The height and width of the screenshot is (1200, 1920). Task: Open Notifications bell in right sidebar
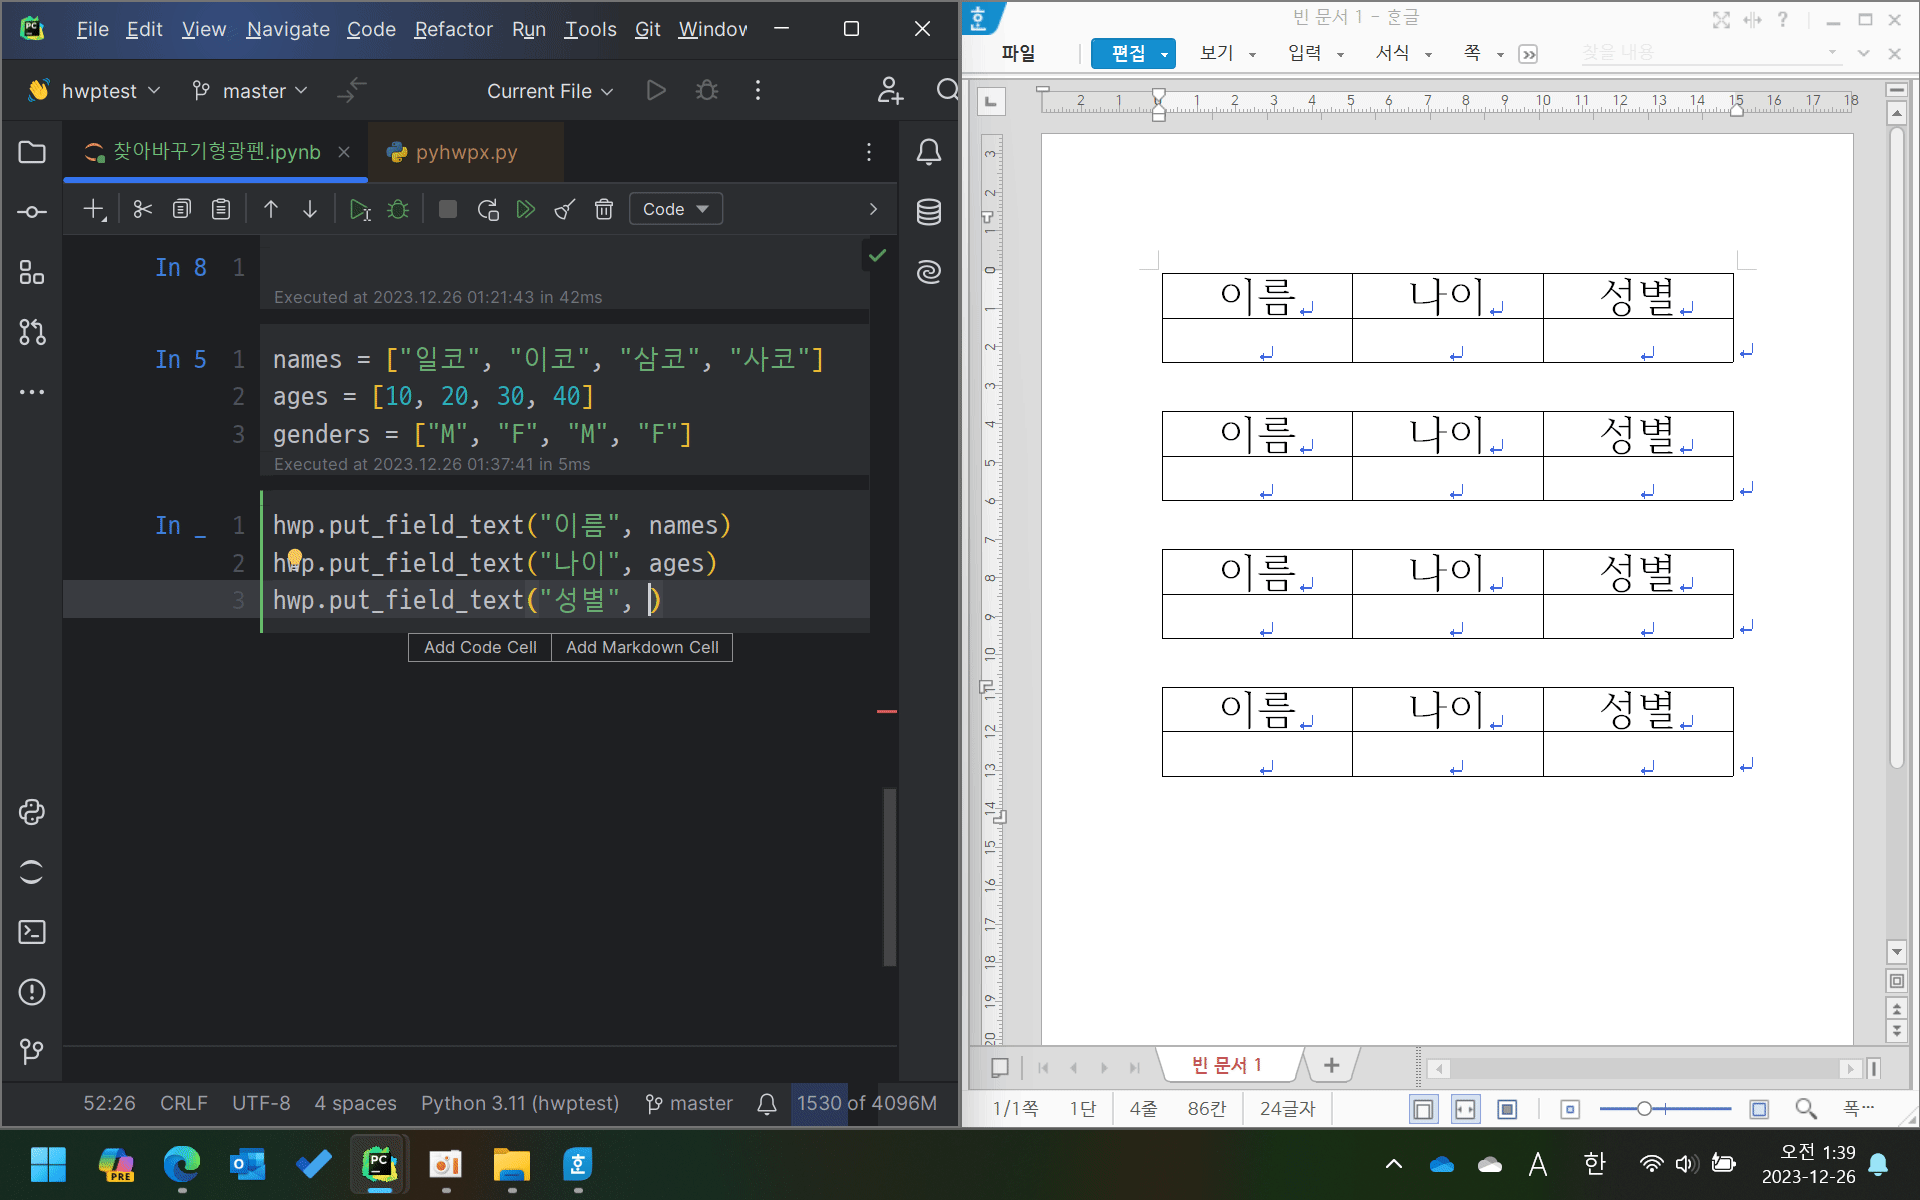coord(929,152)
